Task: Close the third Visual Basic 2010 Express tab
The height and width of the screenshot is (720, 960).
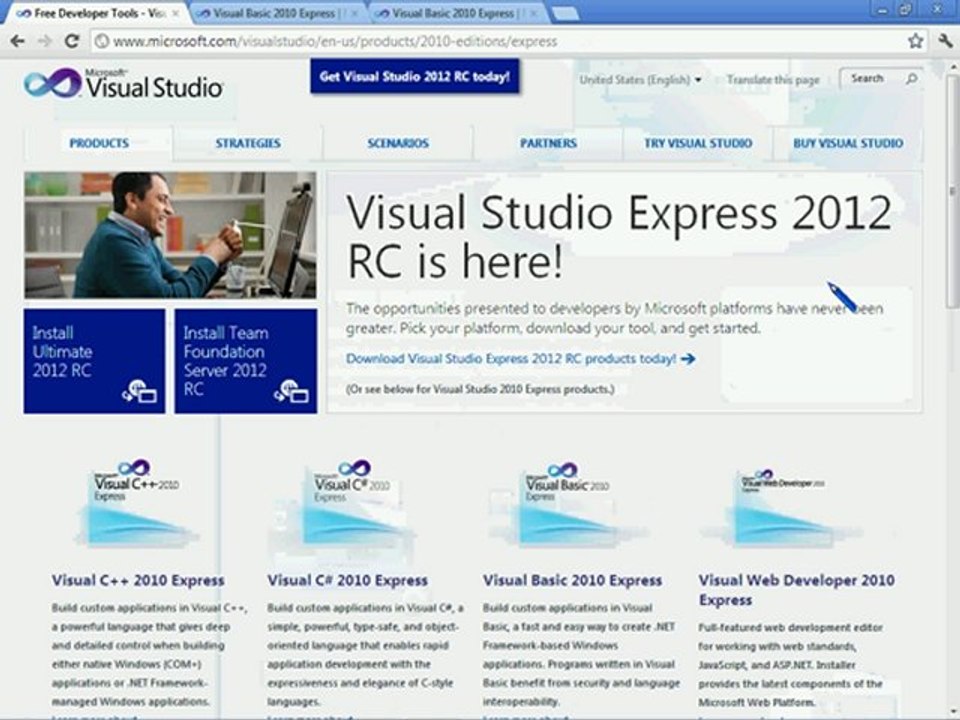Action: point(533,13)
